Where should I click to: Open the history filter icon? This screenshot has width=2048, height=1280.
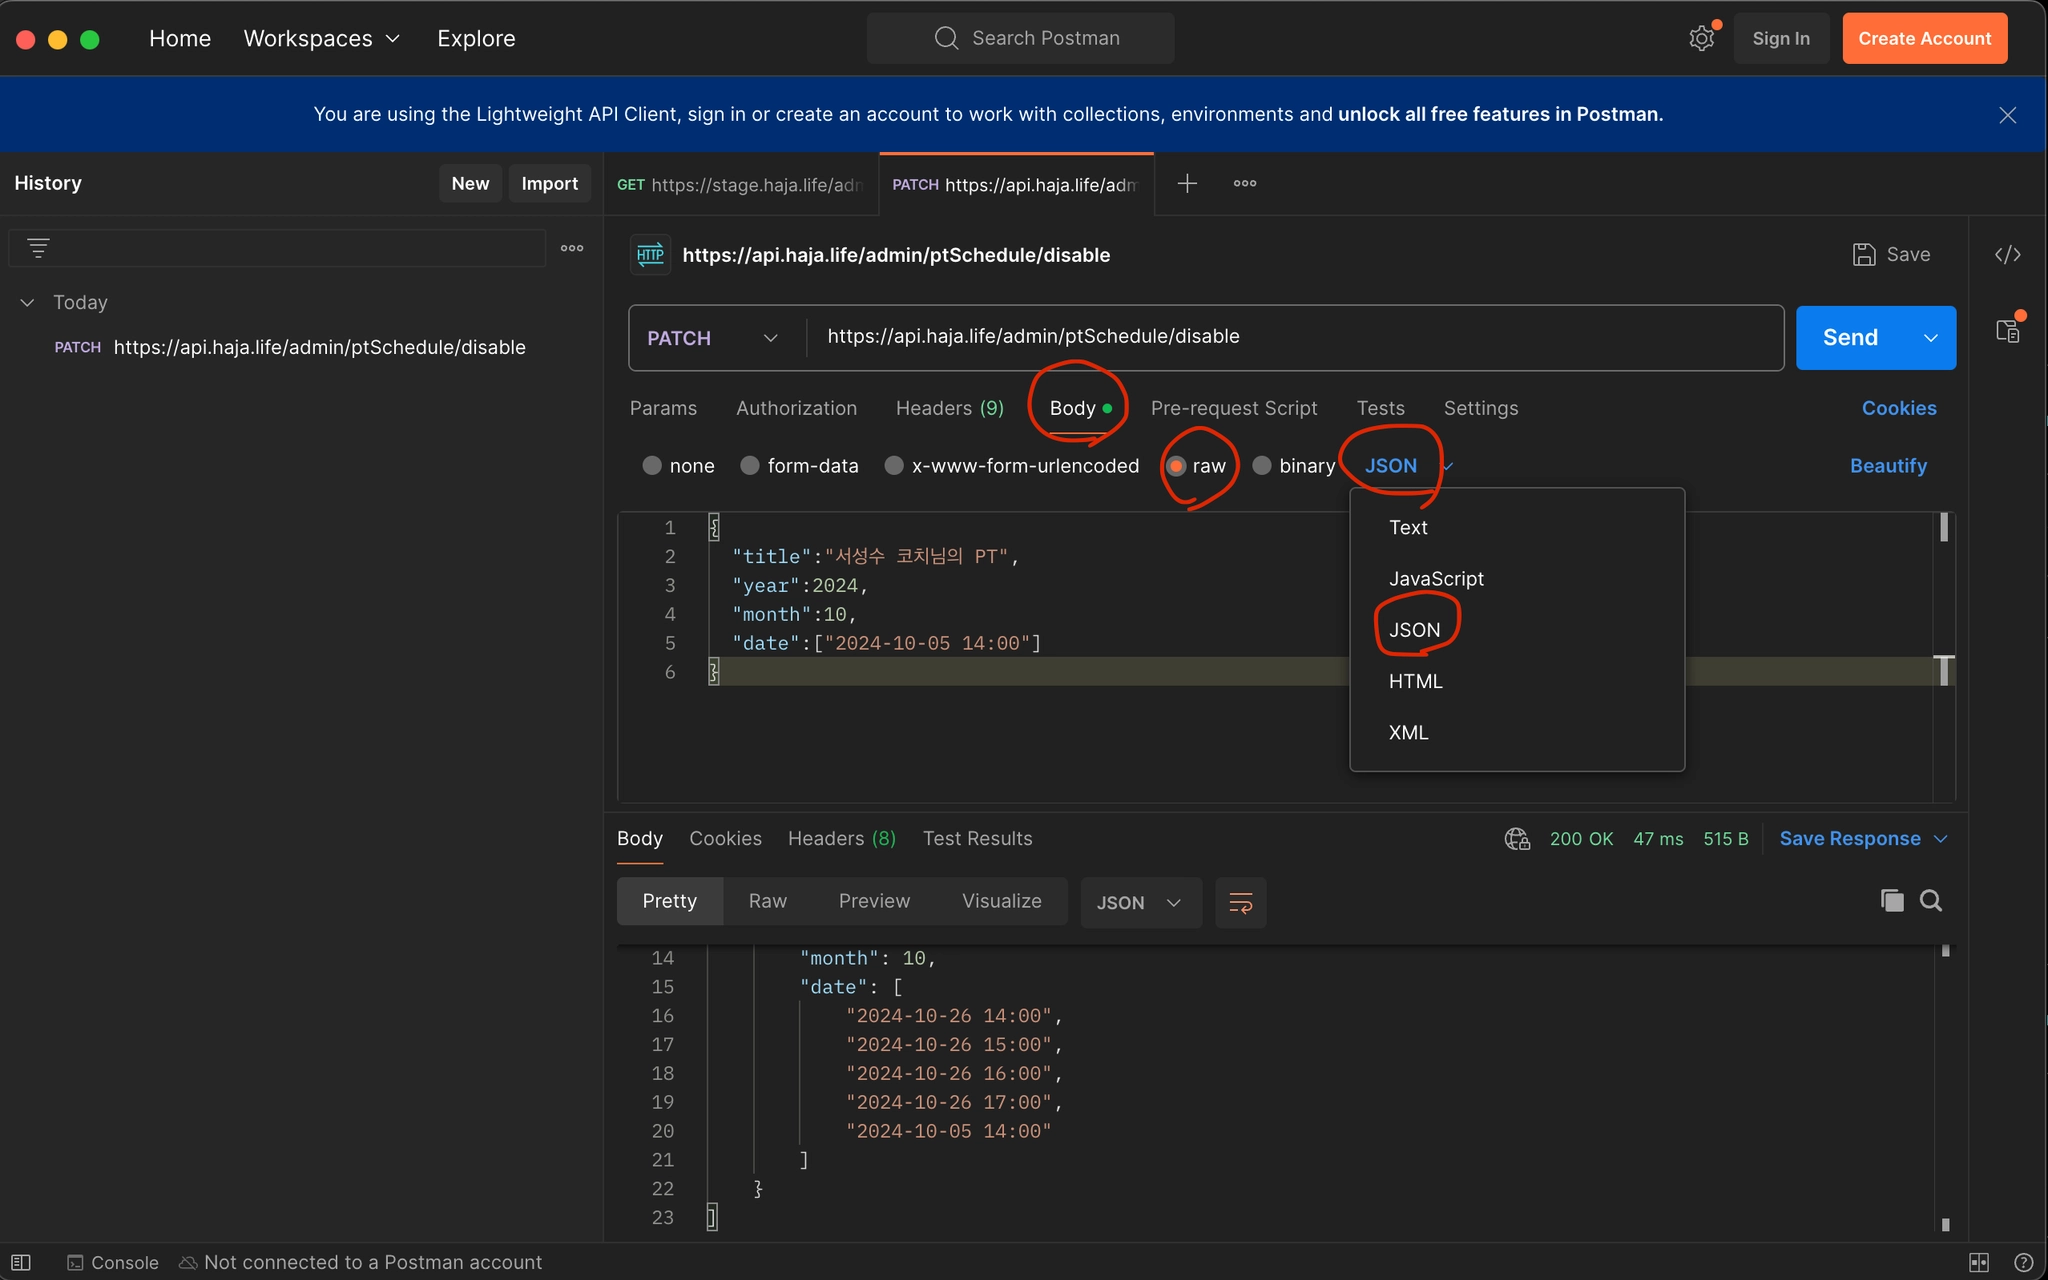(38, 248)
